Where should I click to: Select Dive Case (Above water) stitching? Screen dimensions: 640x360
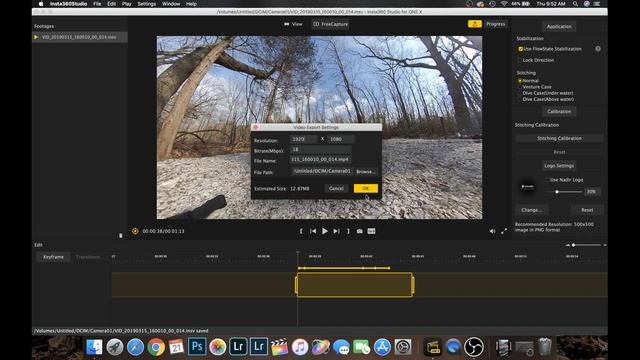(x=520, y=99)
